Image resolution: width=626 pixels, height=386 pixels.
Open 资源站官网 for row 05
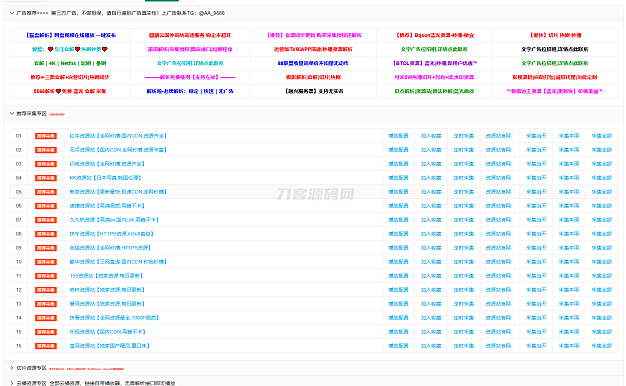tap(498, 192)
